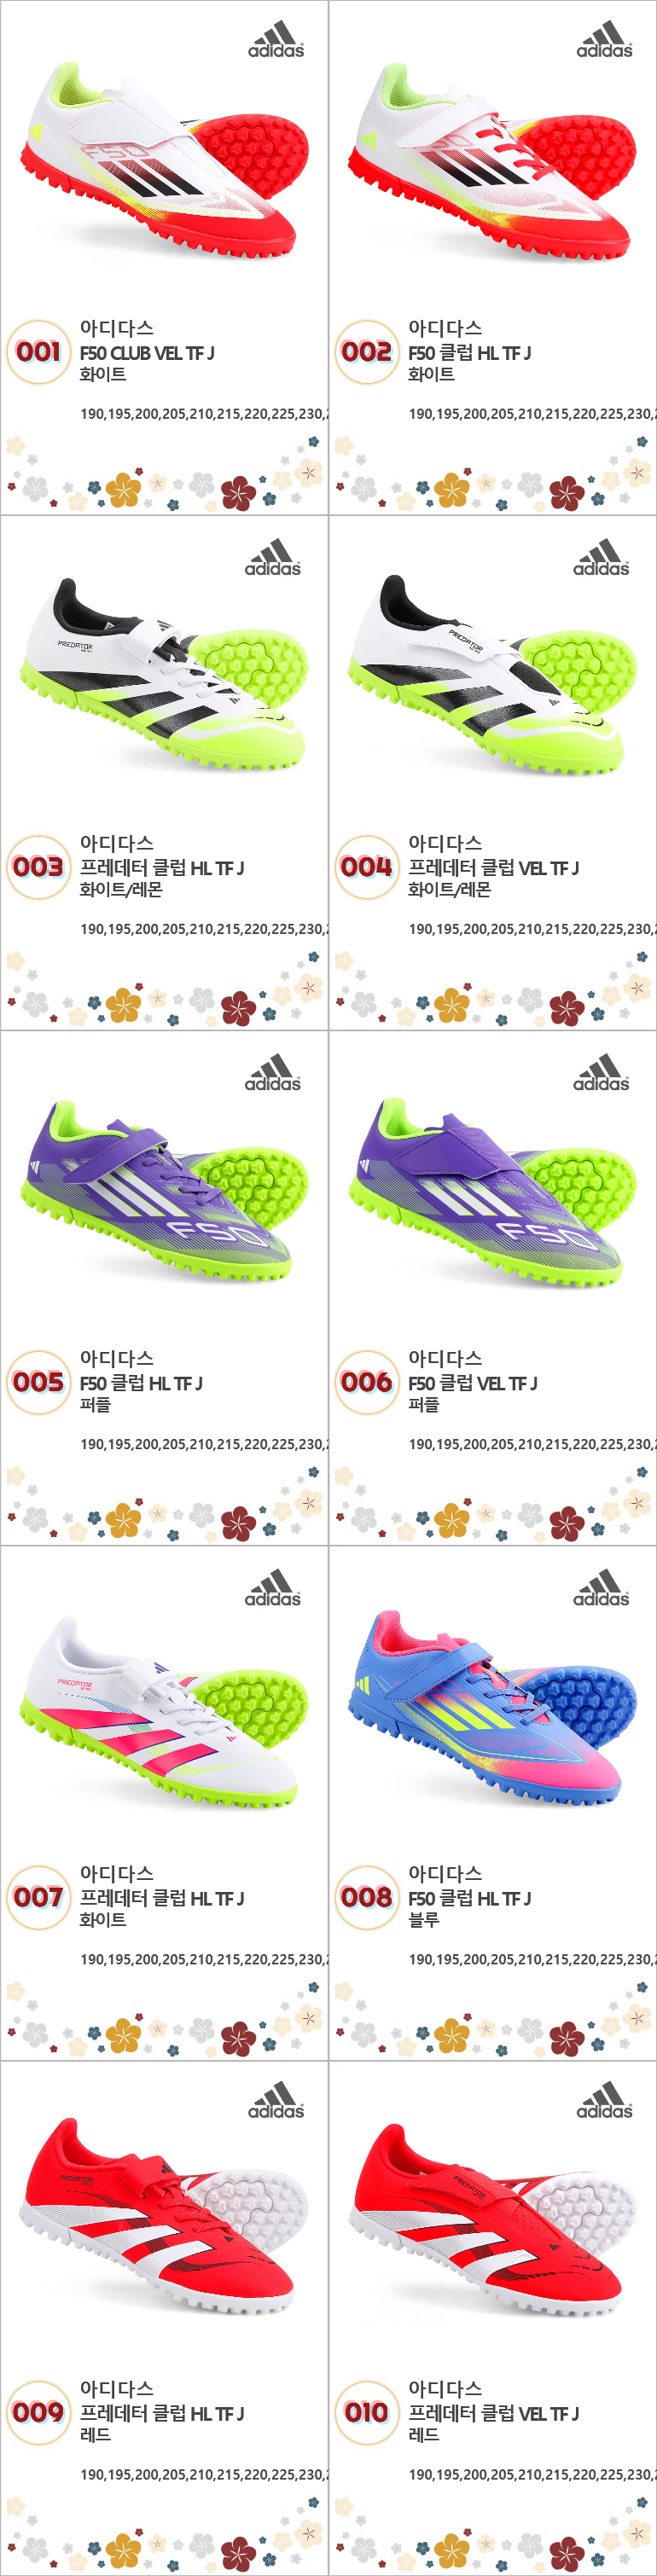Image resolution: width=657 pixels, height=2576 pixels.
Task: Open the F50 클럽 HL TF J 퍼플 title
Action: 141,1383
